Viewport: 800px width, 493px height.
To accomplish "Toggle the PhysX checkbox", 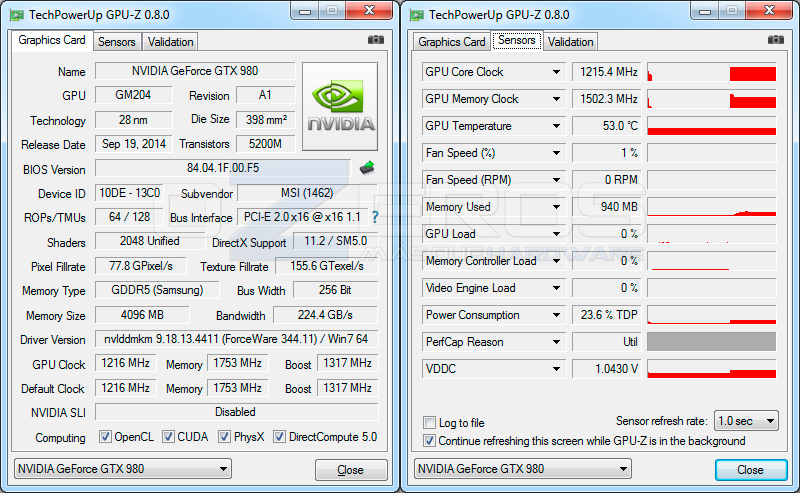I will tap(224, 437).
